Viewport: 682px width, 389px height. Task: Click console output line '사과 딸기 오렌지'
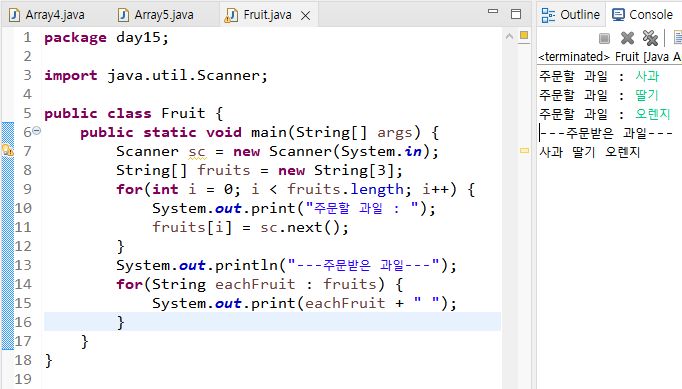pos(590,152)
